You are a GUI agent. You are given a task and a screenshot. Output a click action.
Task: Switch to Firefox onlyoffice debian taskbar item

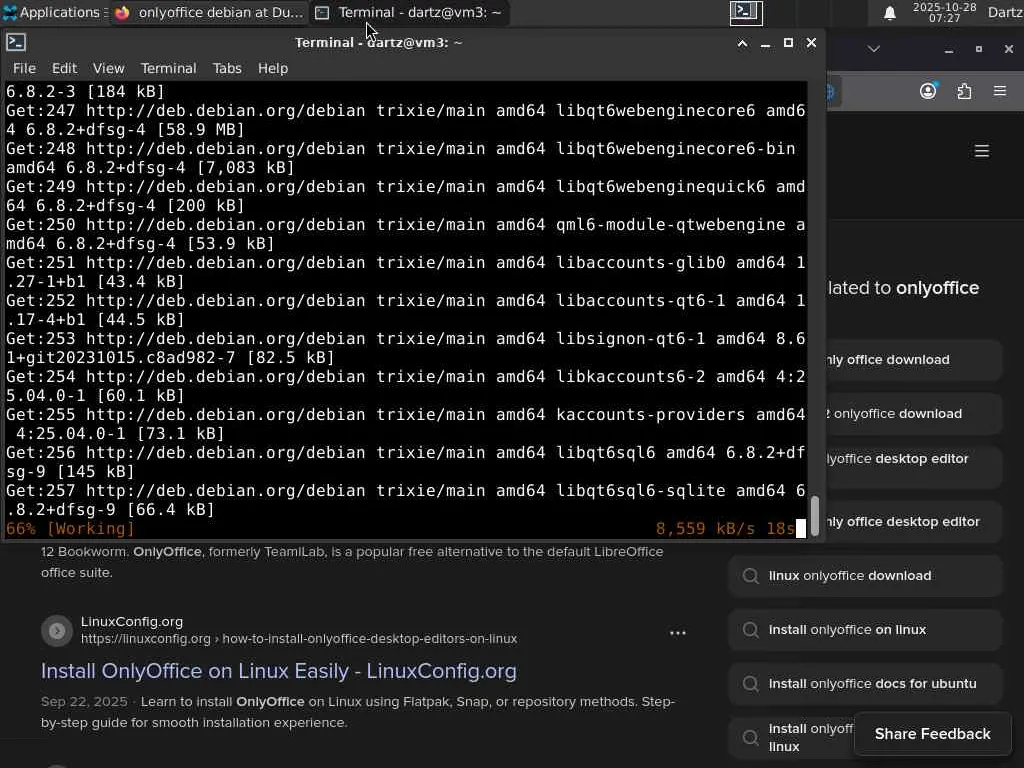209,12
